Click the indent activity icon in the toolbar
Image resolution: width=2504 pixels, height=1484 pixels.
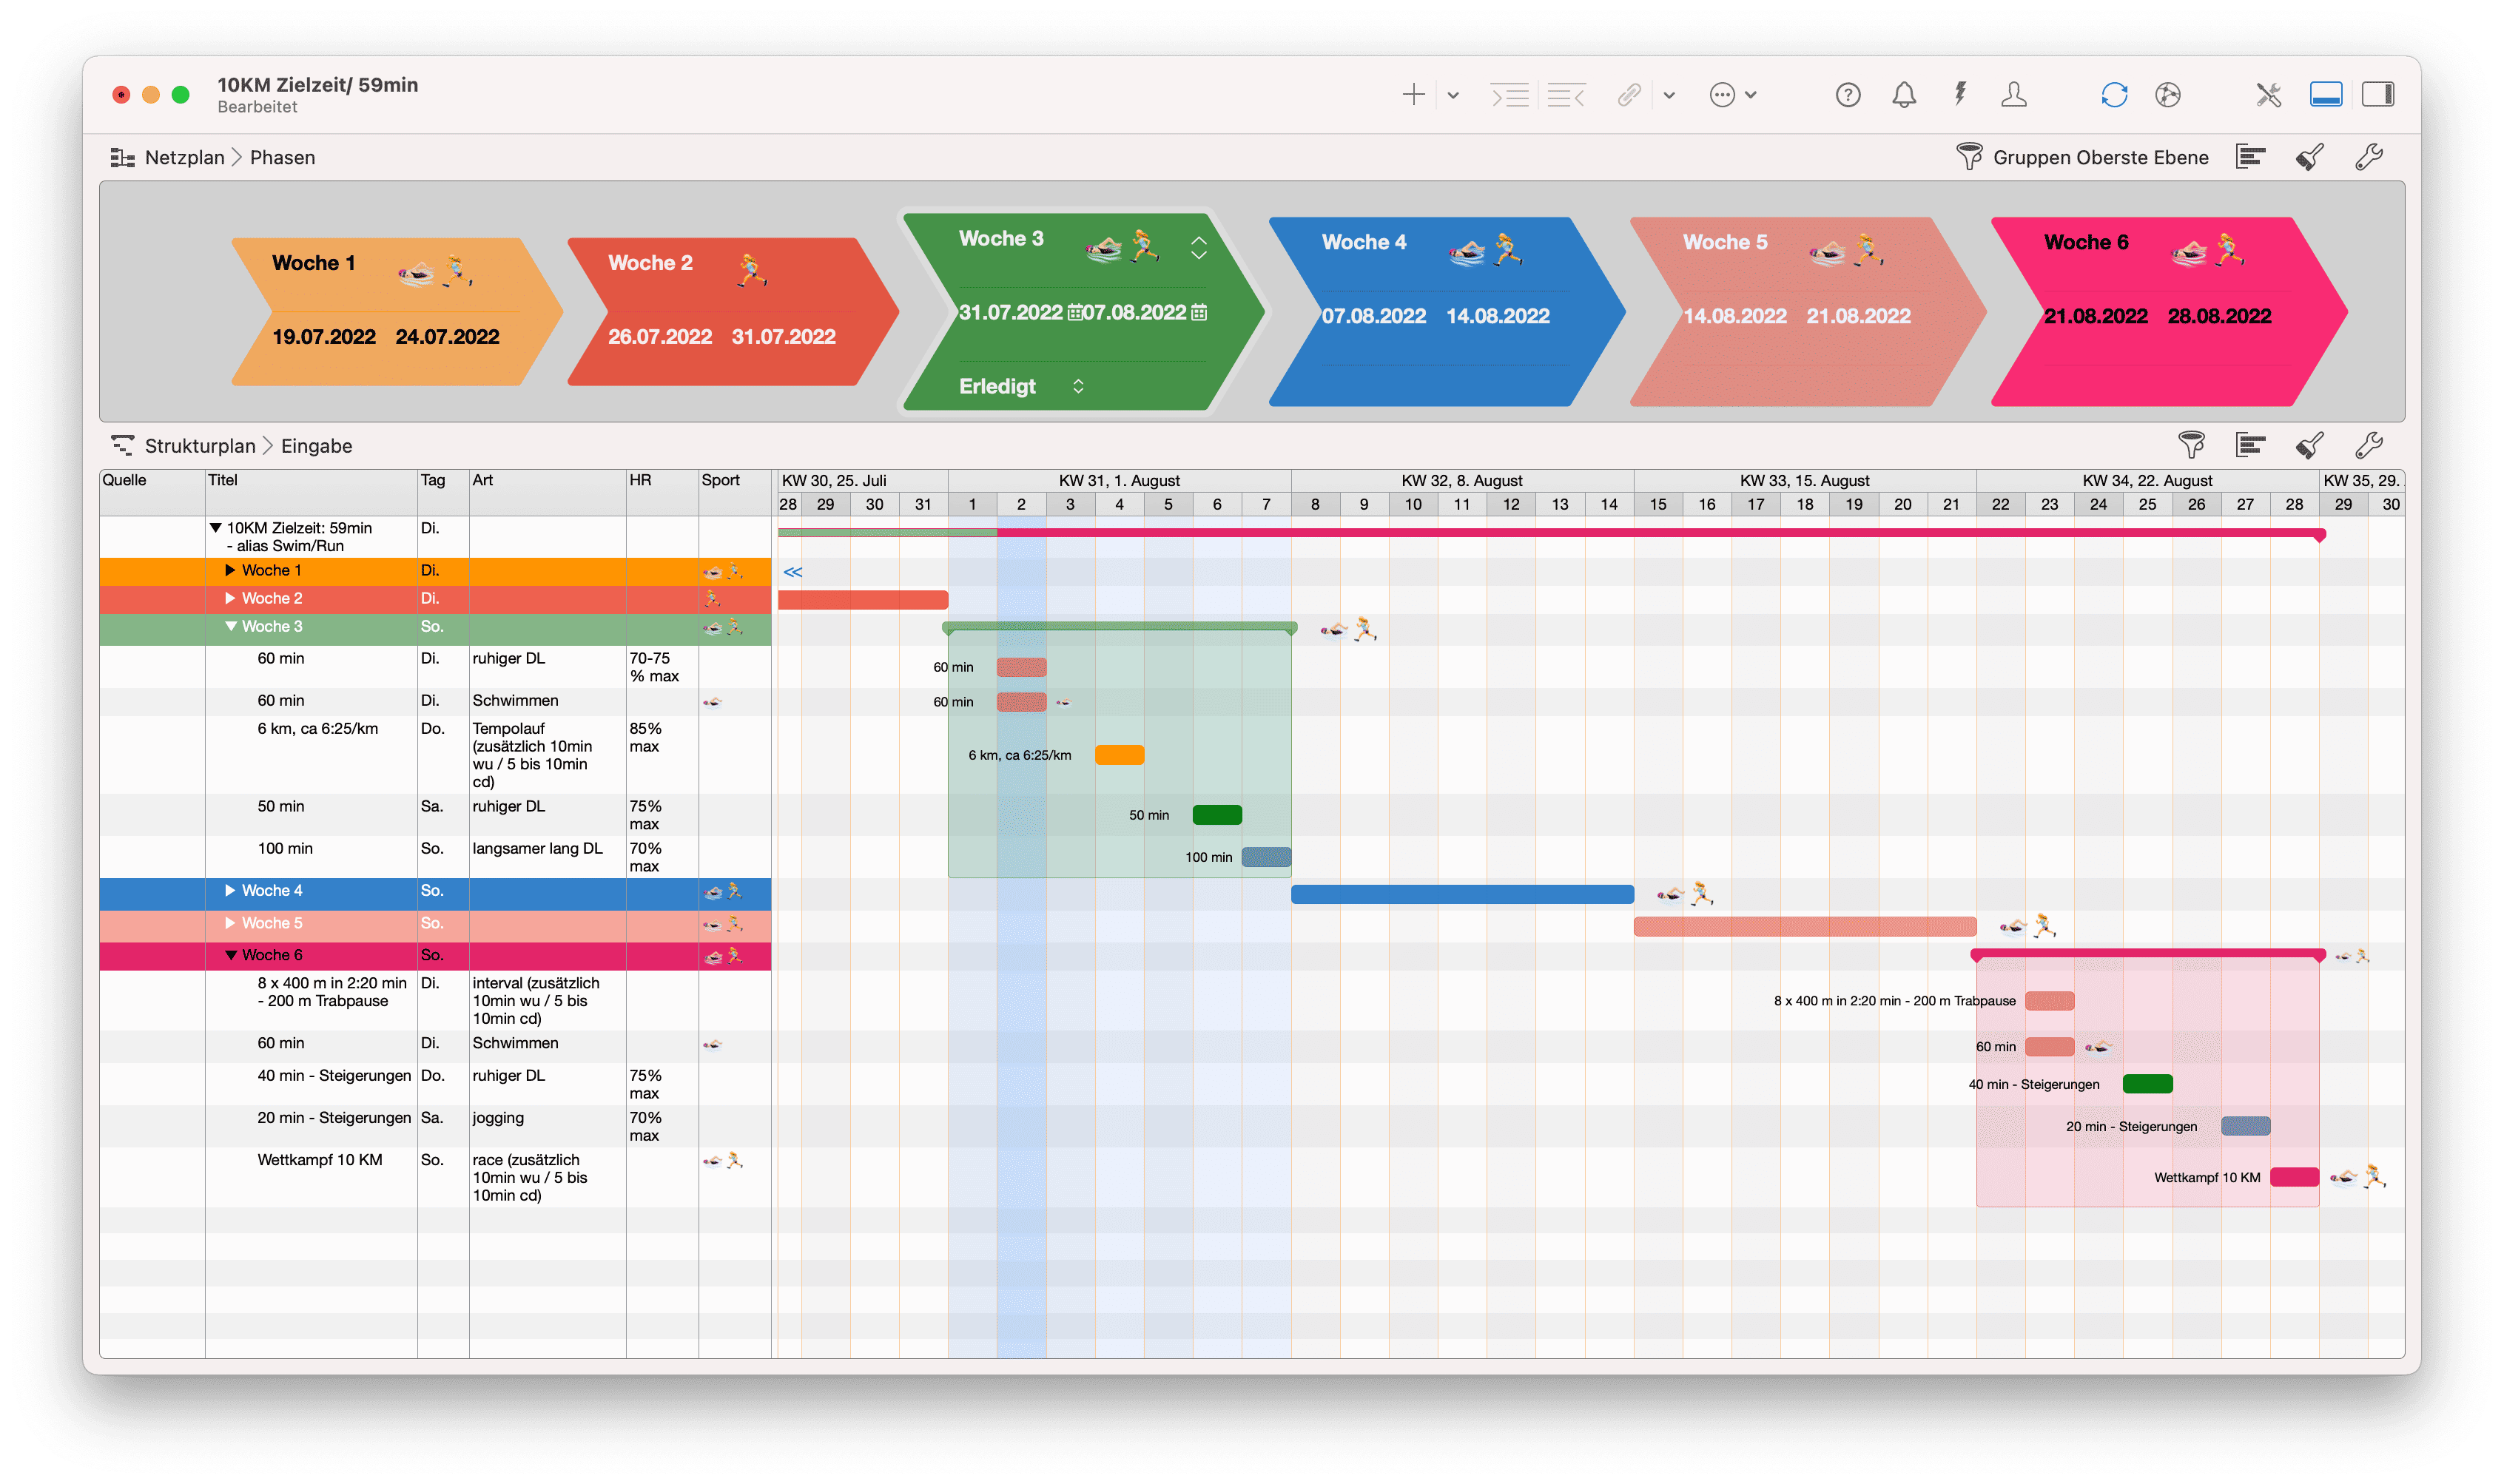pos(1511,94)
